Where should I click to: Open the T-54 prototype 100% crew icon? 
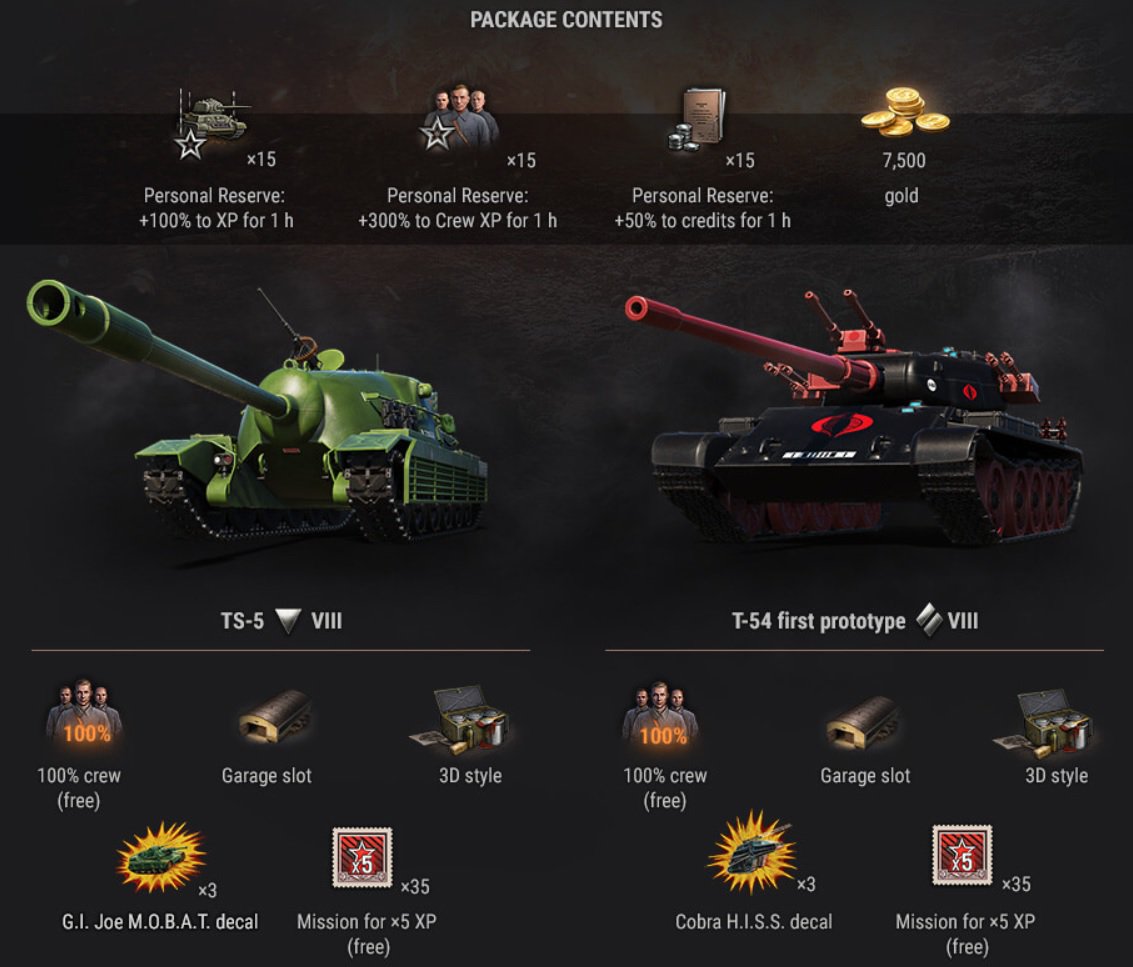pos(660,715)
